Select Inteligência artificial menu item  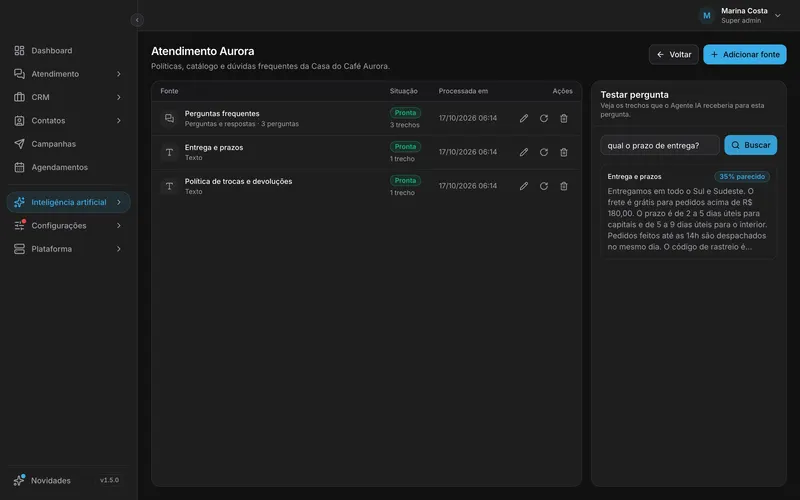point(69,202)
